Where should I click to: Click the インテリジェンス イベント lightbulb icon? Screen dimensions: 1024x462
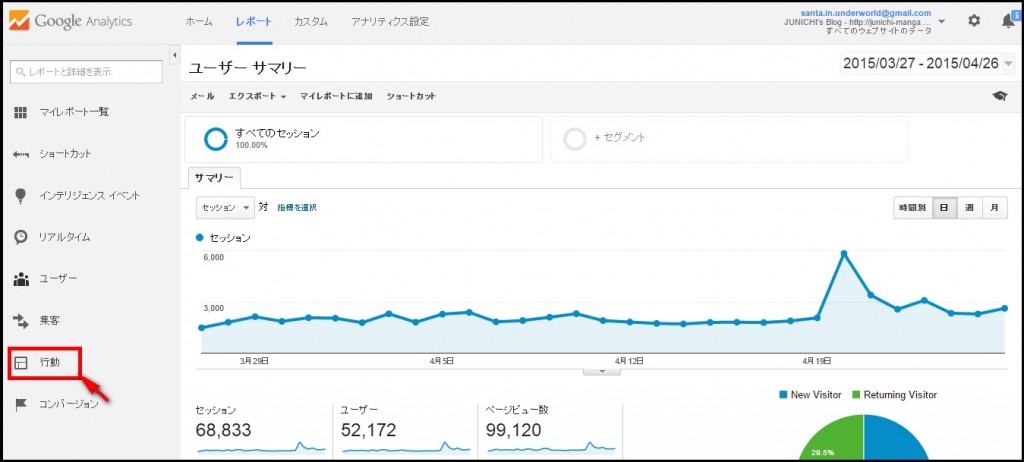pos(21,195)
